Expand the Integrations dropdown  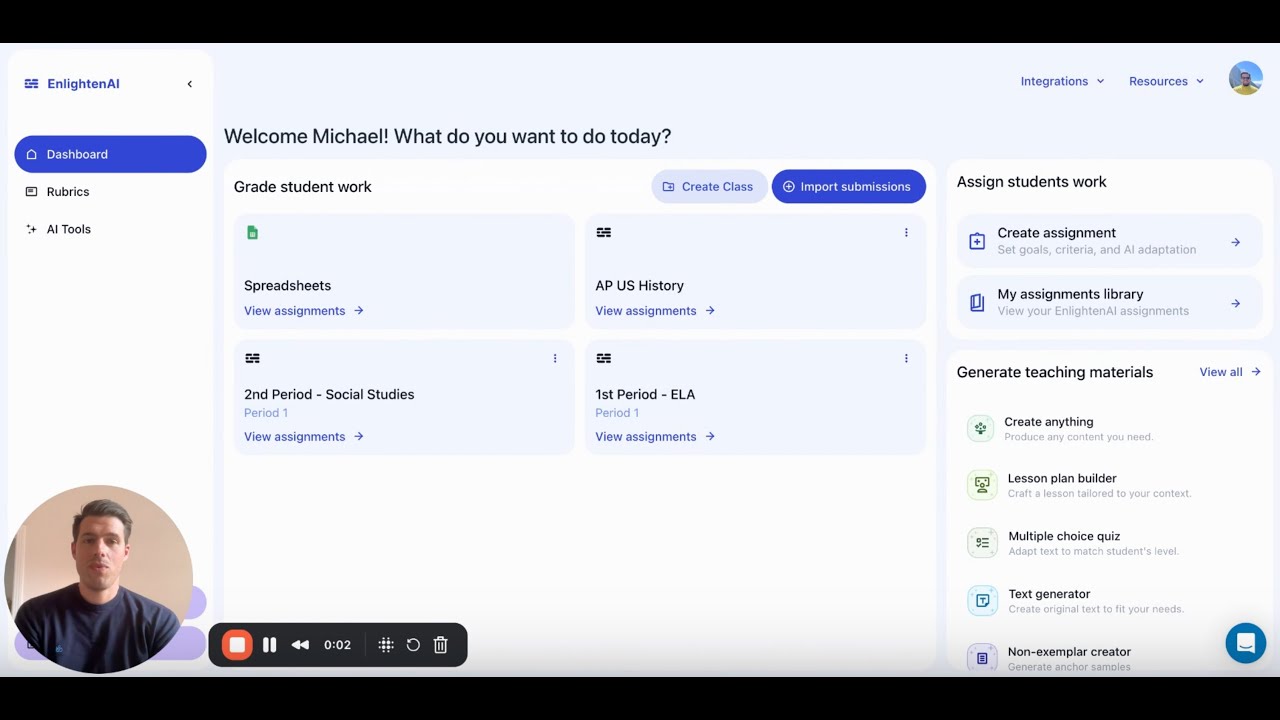1062,81
